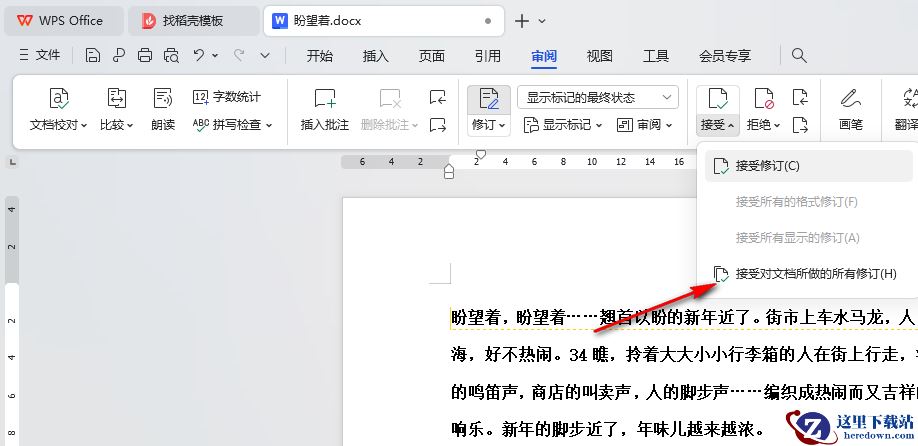Click the ruler tab stop selector
The image size is (918, 446).
pos(10,162)
